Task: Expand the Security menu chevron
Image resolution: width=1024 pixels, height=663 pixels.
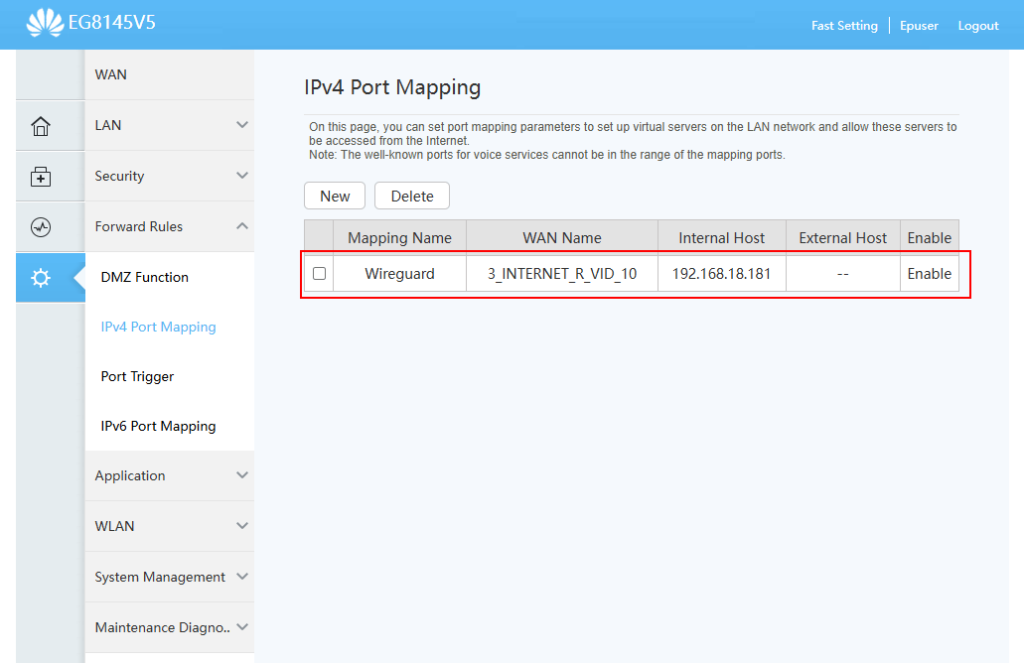Action: [x=242, y=176]
